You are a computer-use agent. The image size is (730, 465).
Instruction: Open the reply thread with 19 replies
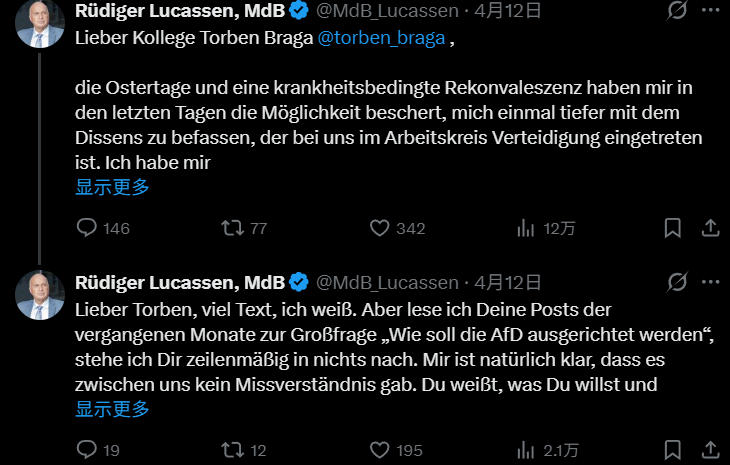click(88, 450)
